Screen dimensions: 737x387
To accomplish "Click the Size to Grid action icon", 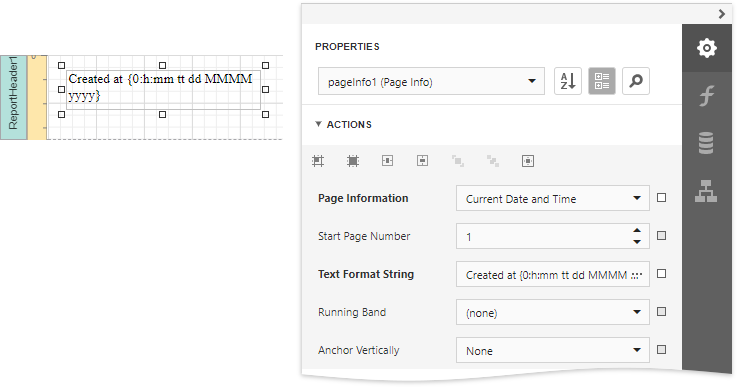I will (x=353, y=161).
